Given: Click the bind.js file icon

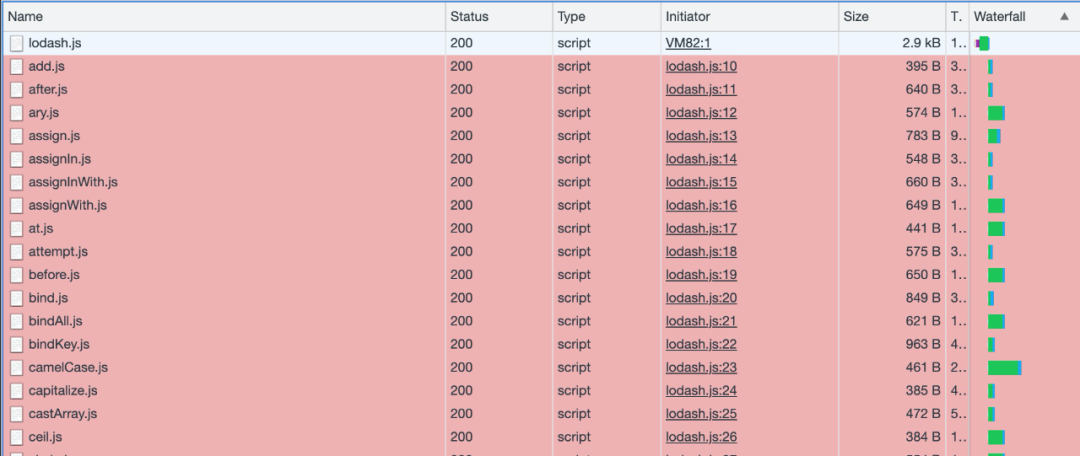Looking at the screenshot, I should [x=17, y=298].
